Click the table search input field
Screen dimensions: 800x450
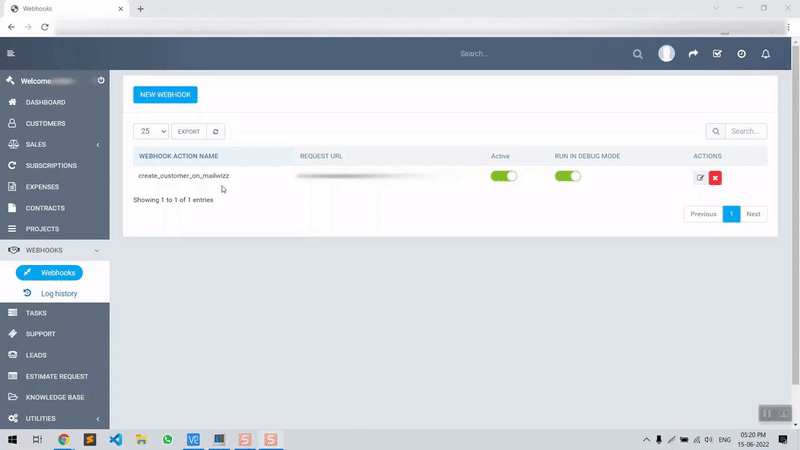(x=746, y=131)
